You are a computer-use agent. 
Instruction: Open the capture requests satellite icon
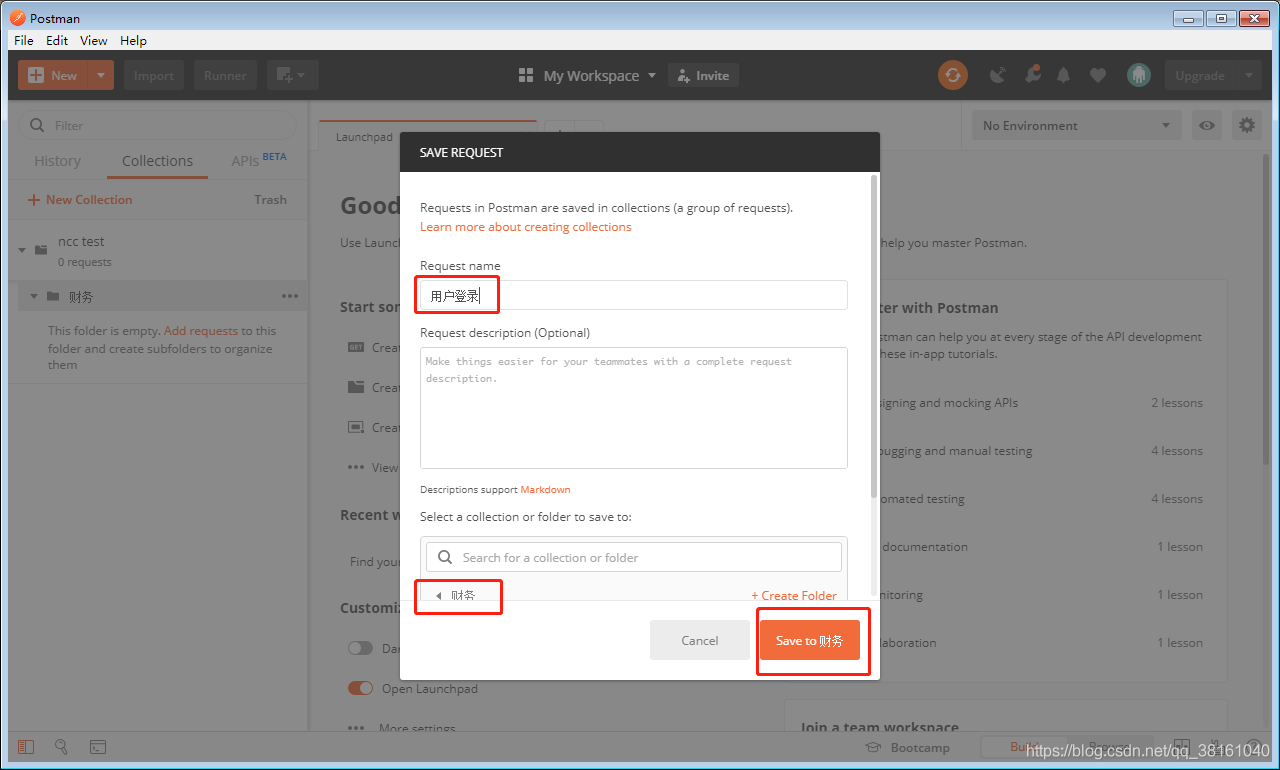click(997, 75)
